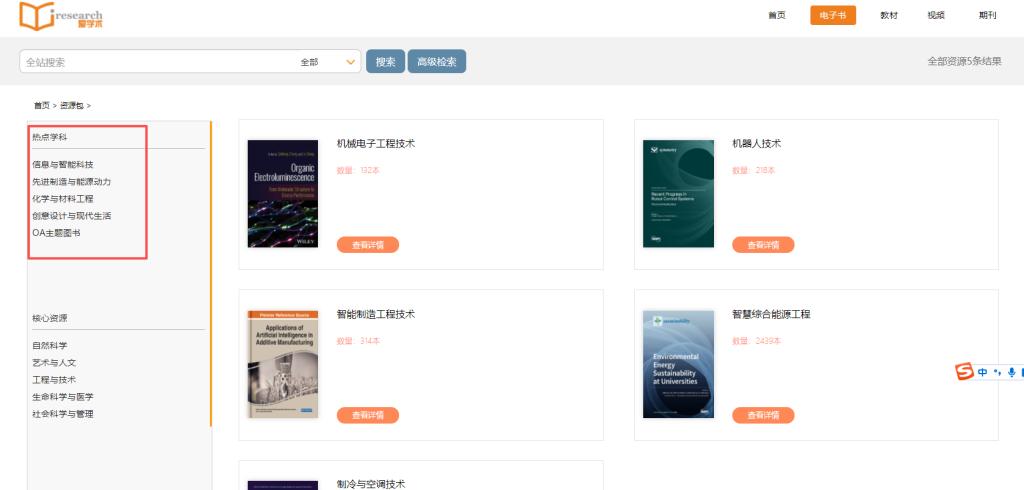
Task: Click the 热点学科 sidebar heading
Action: [x=50, y=137]
